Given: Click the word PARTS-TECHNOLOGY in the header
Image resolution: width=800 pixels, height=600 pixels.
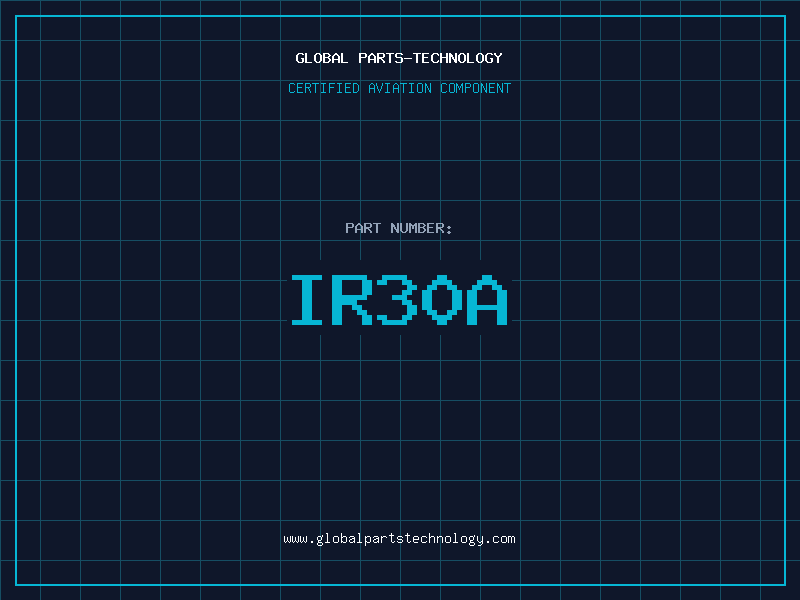Looking at the screenshot, I should [430, 58].
